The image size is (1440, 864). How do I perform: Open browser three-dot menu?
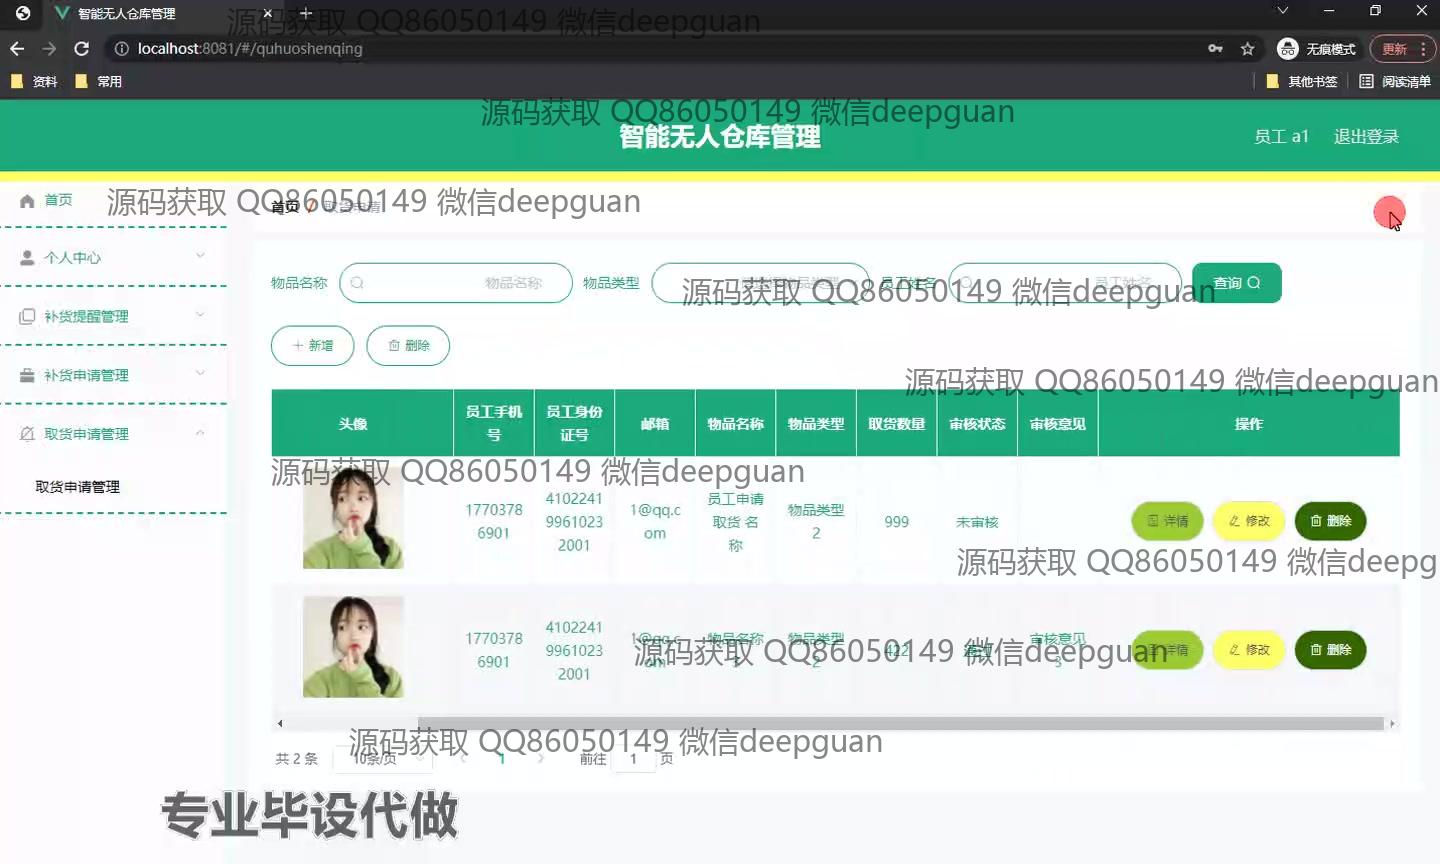(x=1423, y=48)
